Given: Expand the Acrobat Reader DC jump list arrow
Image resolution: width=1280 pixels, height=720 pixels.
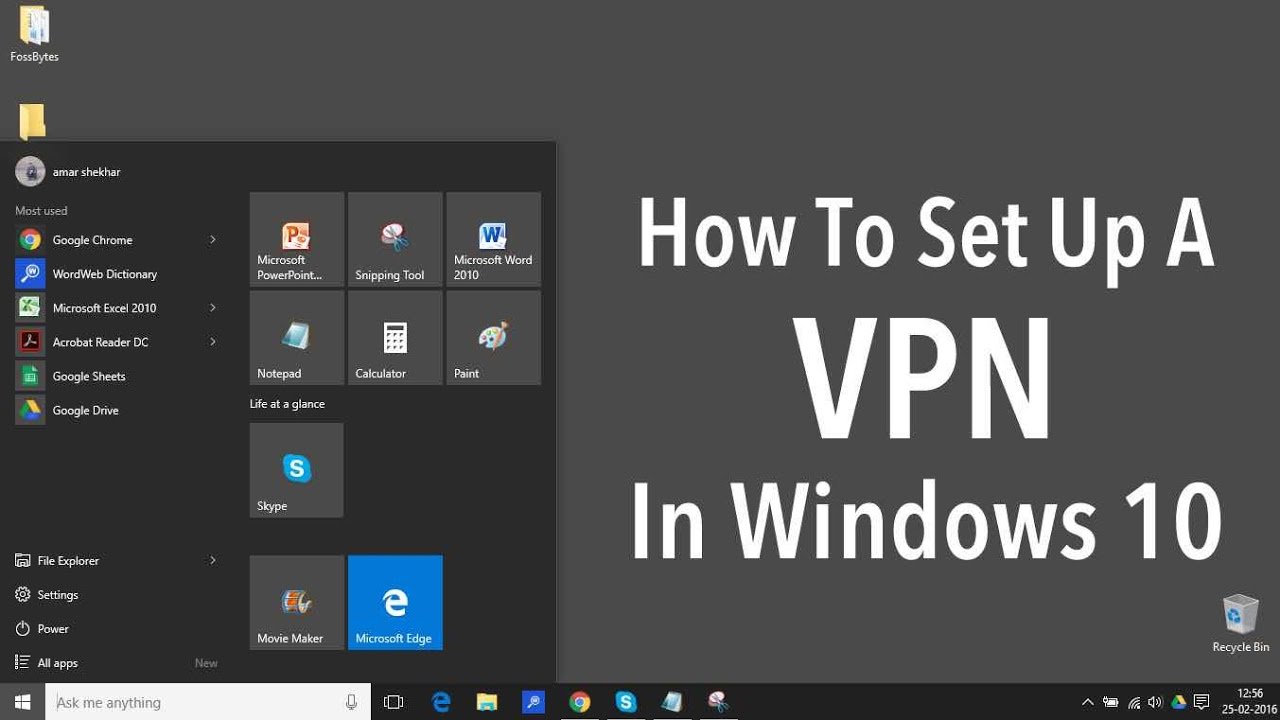Looking at the screenshot, I should [213, 342].
